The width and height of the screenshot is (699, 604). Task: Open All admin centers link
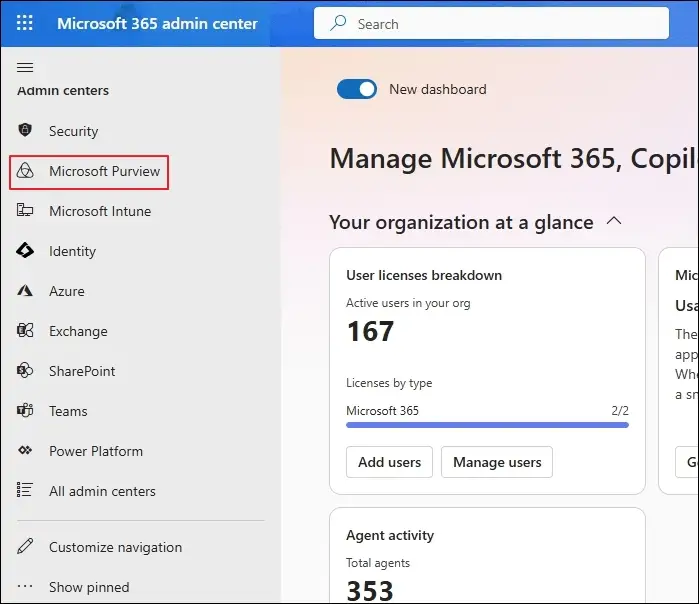pos(102,491)
